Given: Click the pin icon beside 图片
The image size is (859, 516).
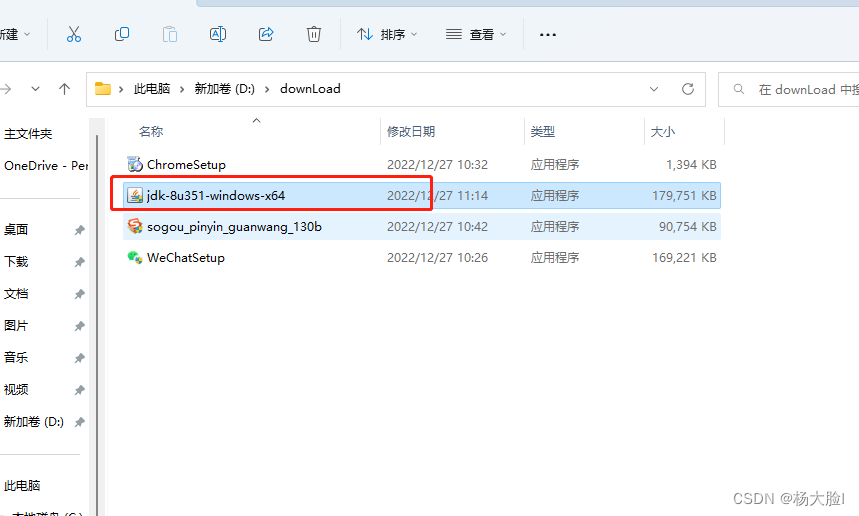Looking at the screenshot, I should tap(79, 326).
